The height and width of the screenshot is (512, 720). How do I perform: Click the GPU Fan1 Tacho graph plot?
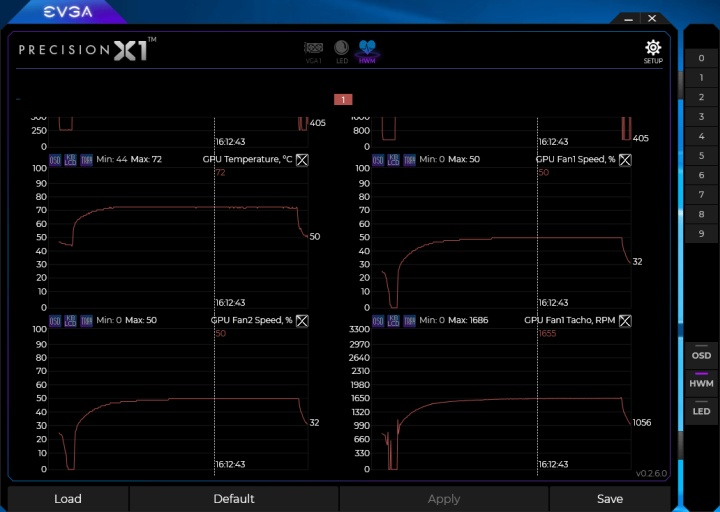point(501,399)
